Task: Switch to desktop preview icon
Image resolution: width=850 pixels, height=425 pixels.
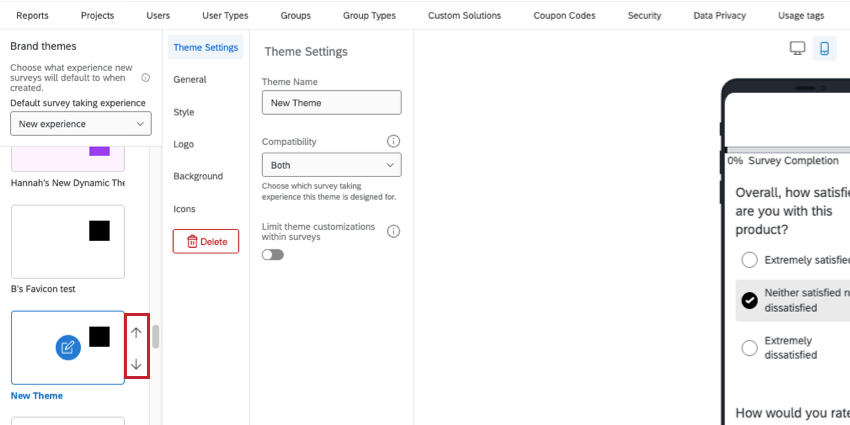Action: [797, 48]
